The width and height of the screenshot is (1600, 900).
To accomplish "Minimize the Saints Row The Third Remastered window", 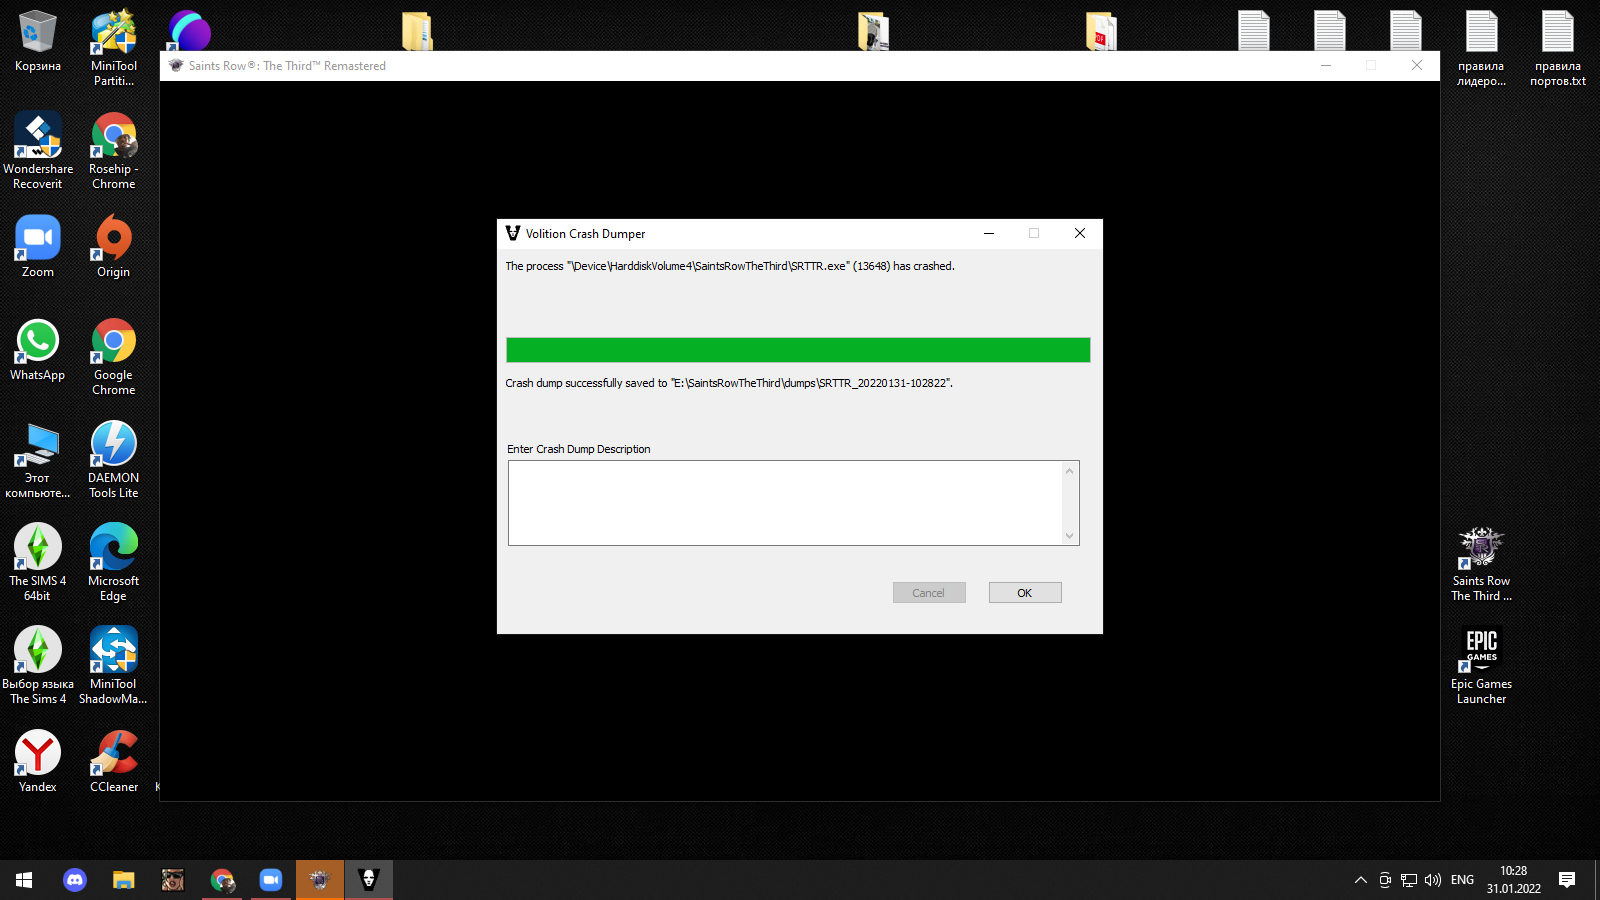I will click(x=1326, y=65).
